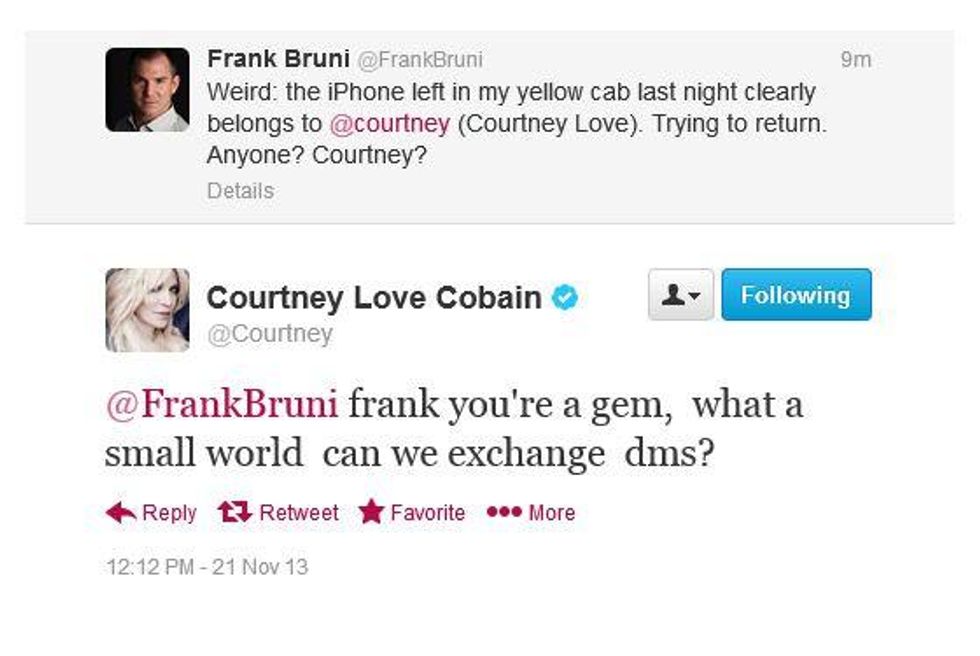Toggle the Following button
Image resolution: width=980 pixels, height=656 pixels.
[796, 295]
